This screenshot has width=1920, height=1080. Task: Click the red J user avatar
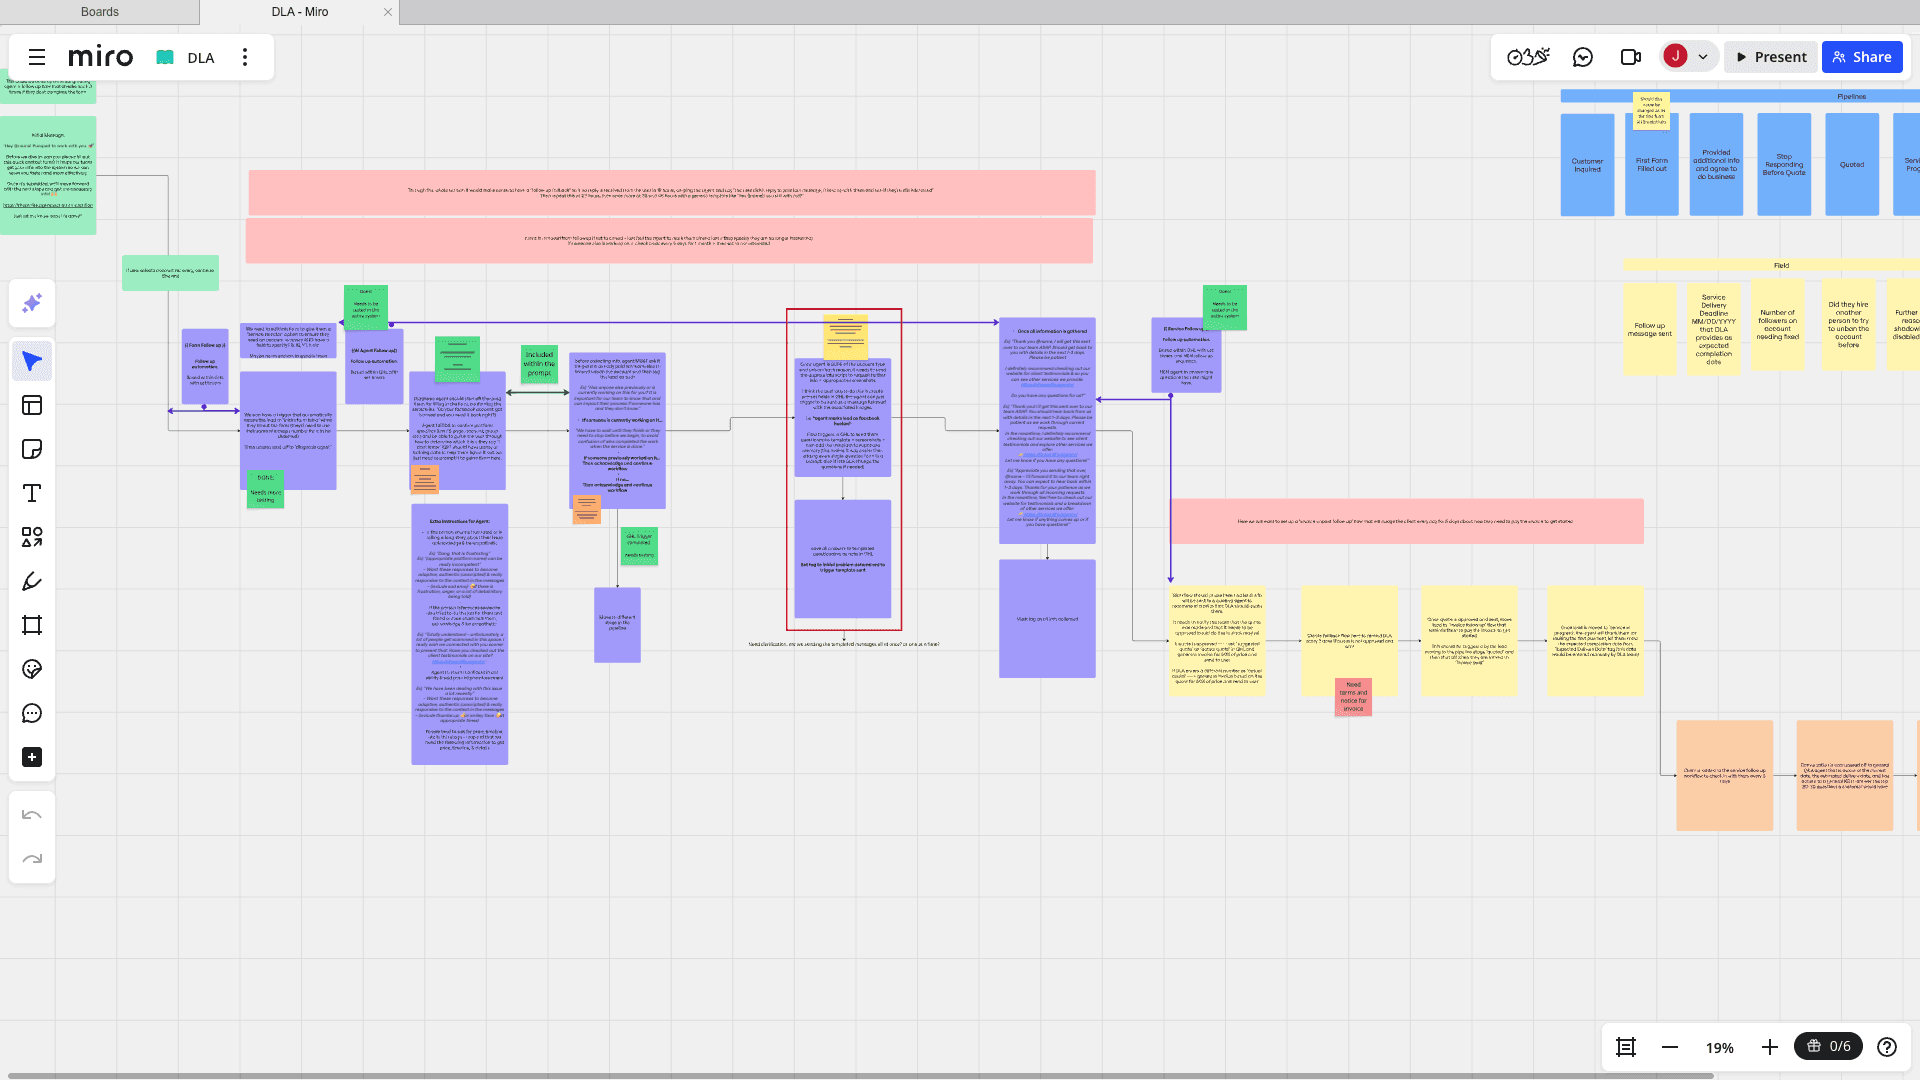1675,56
